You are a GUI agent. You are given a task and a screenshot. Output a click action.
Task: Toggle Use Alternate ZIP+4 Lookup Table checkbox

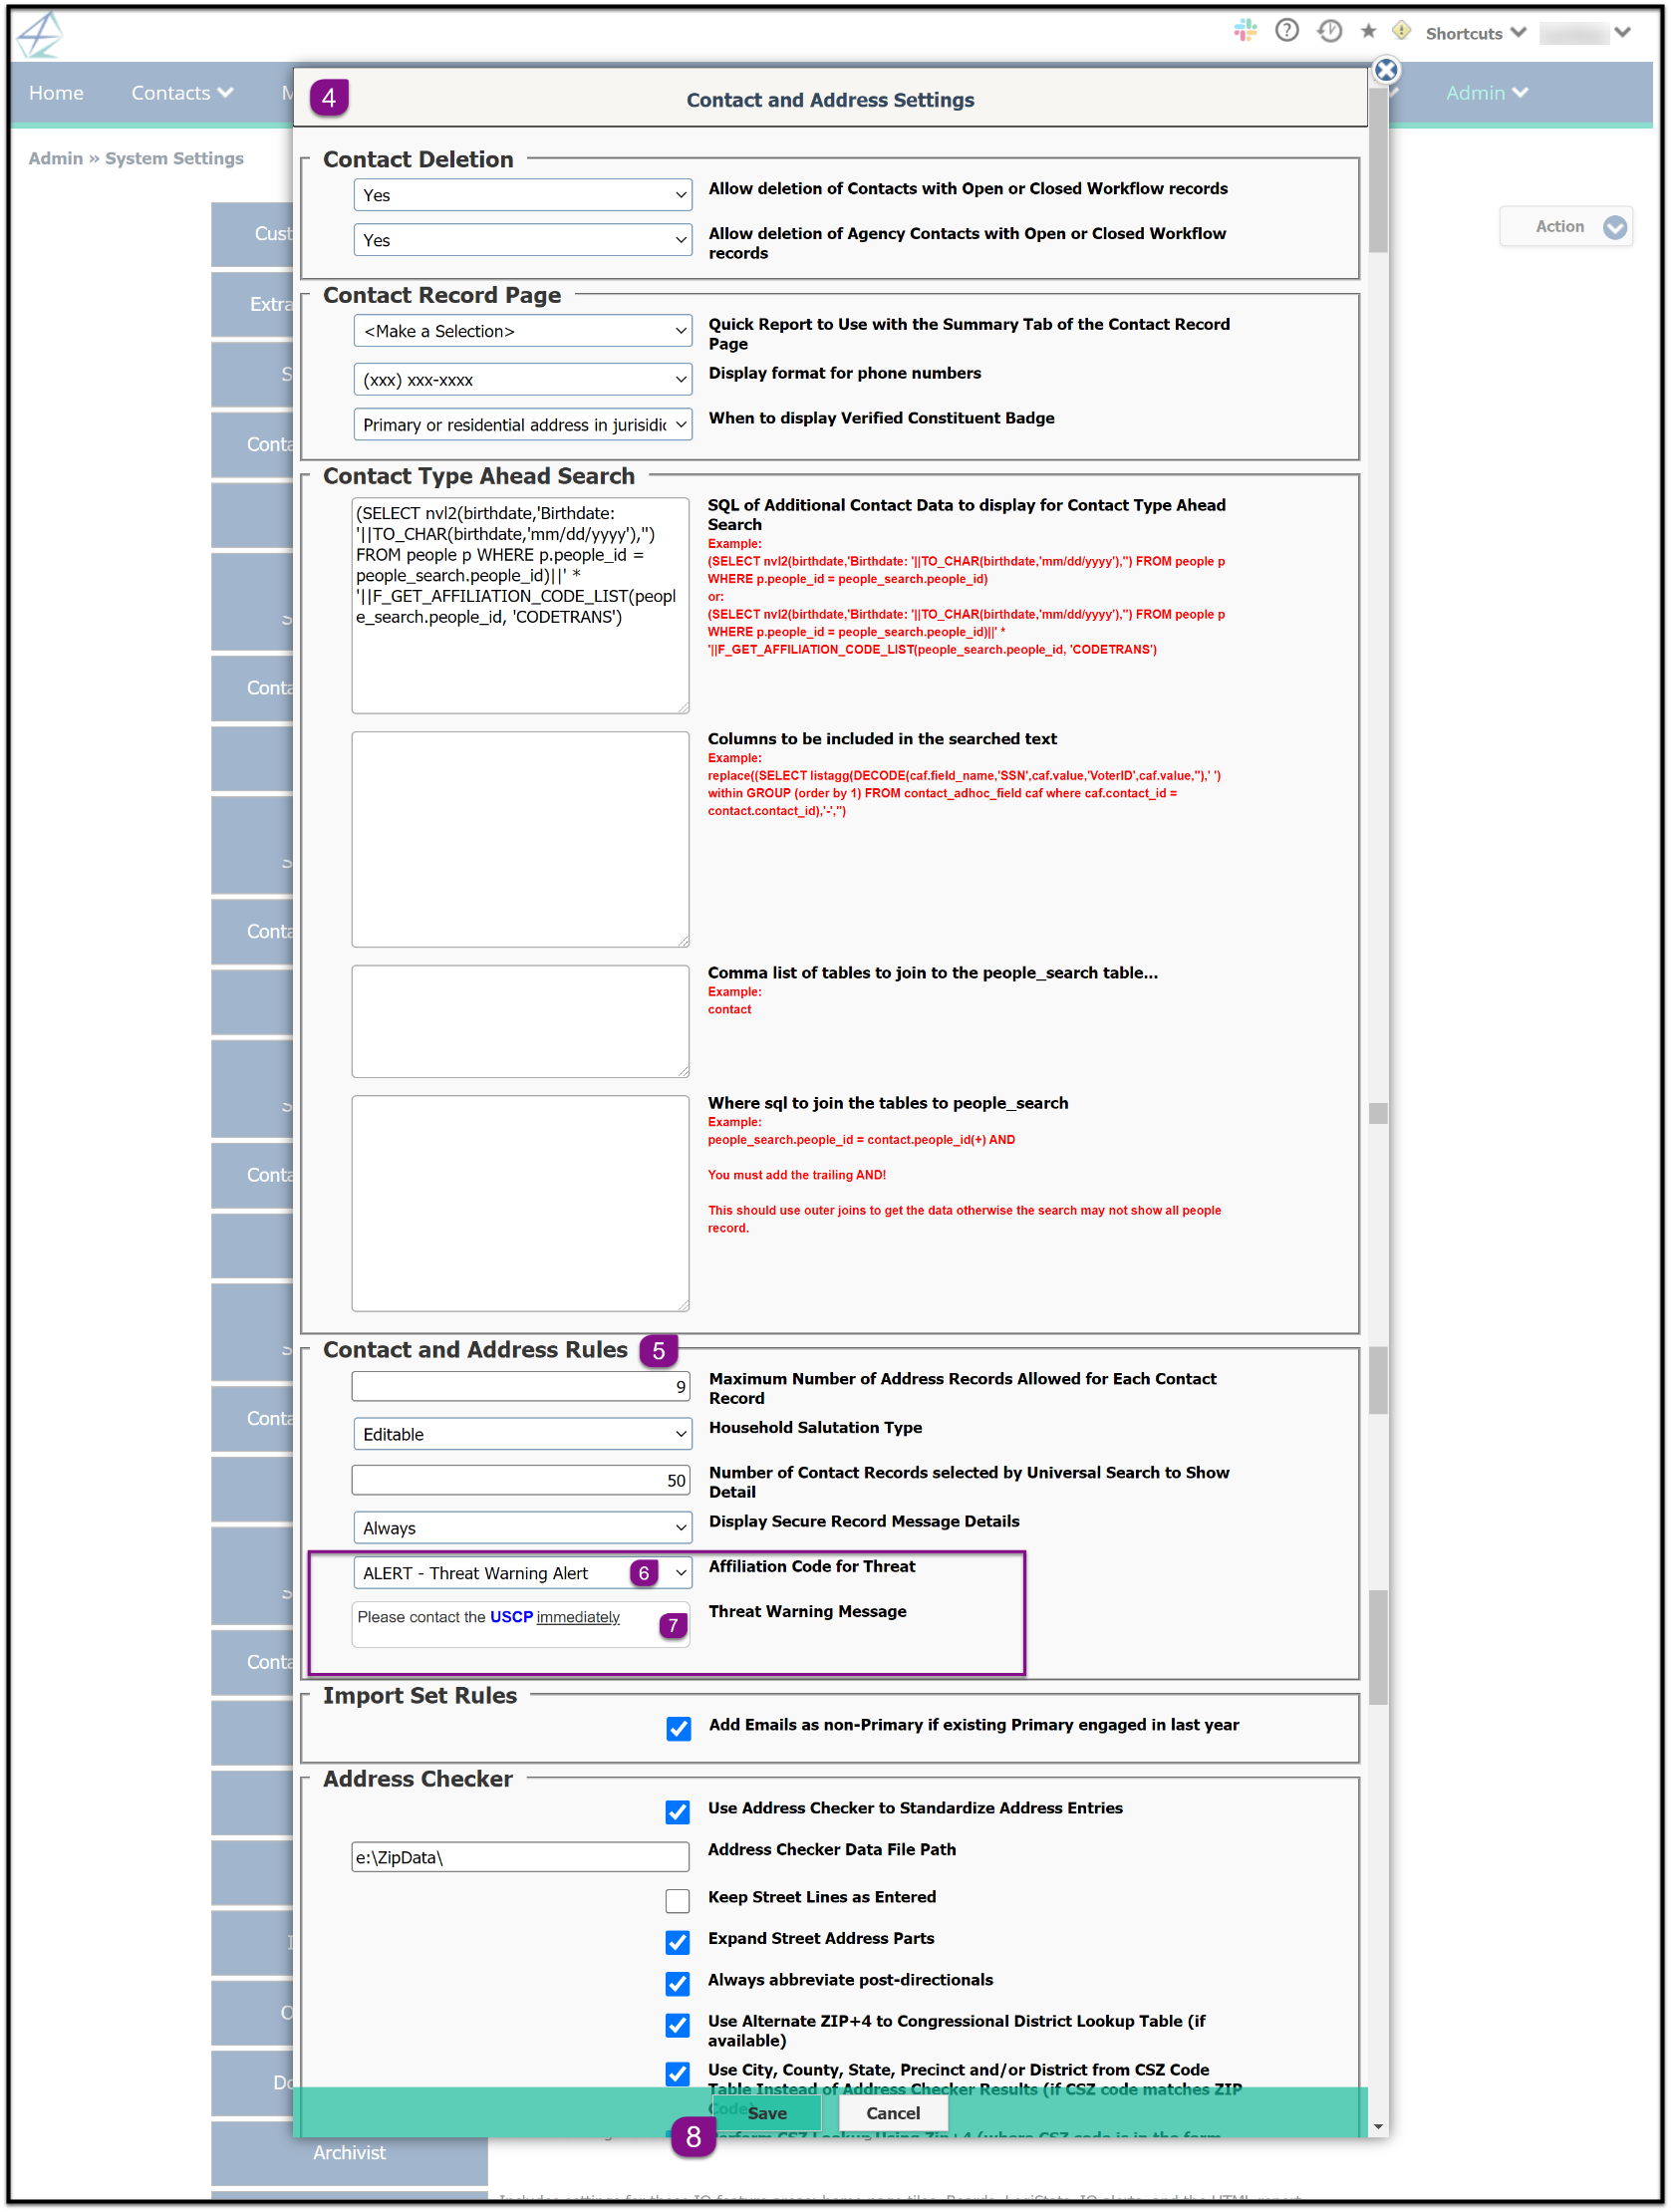[677, 2025]
